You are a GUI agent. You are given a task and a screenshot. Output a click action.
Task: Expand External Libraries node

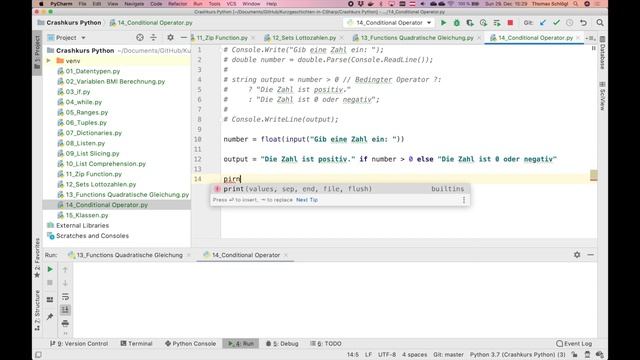82,225
